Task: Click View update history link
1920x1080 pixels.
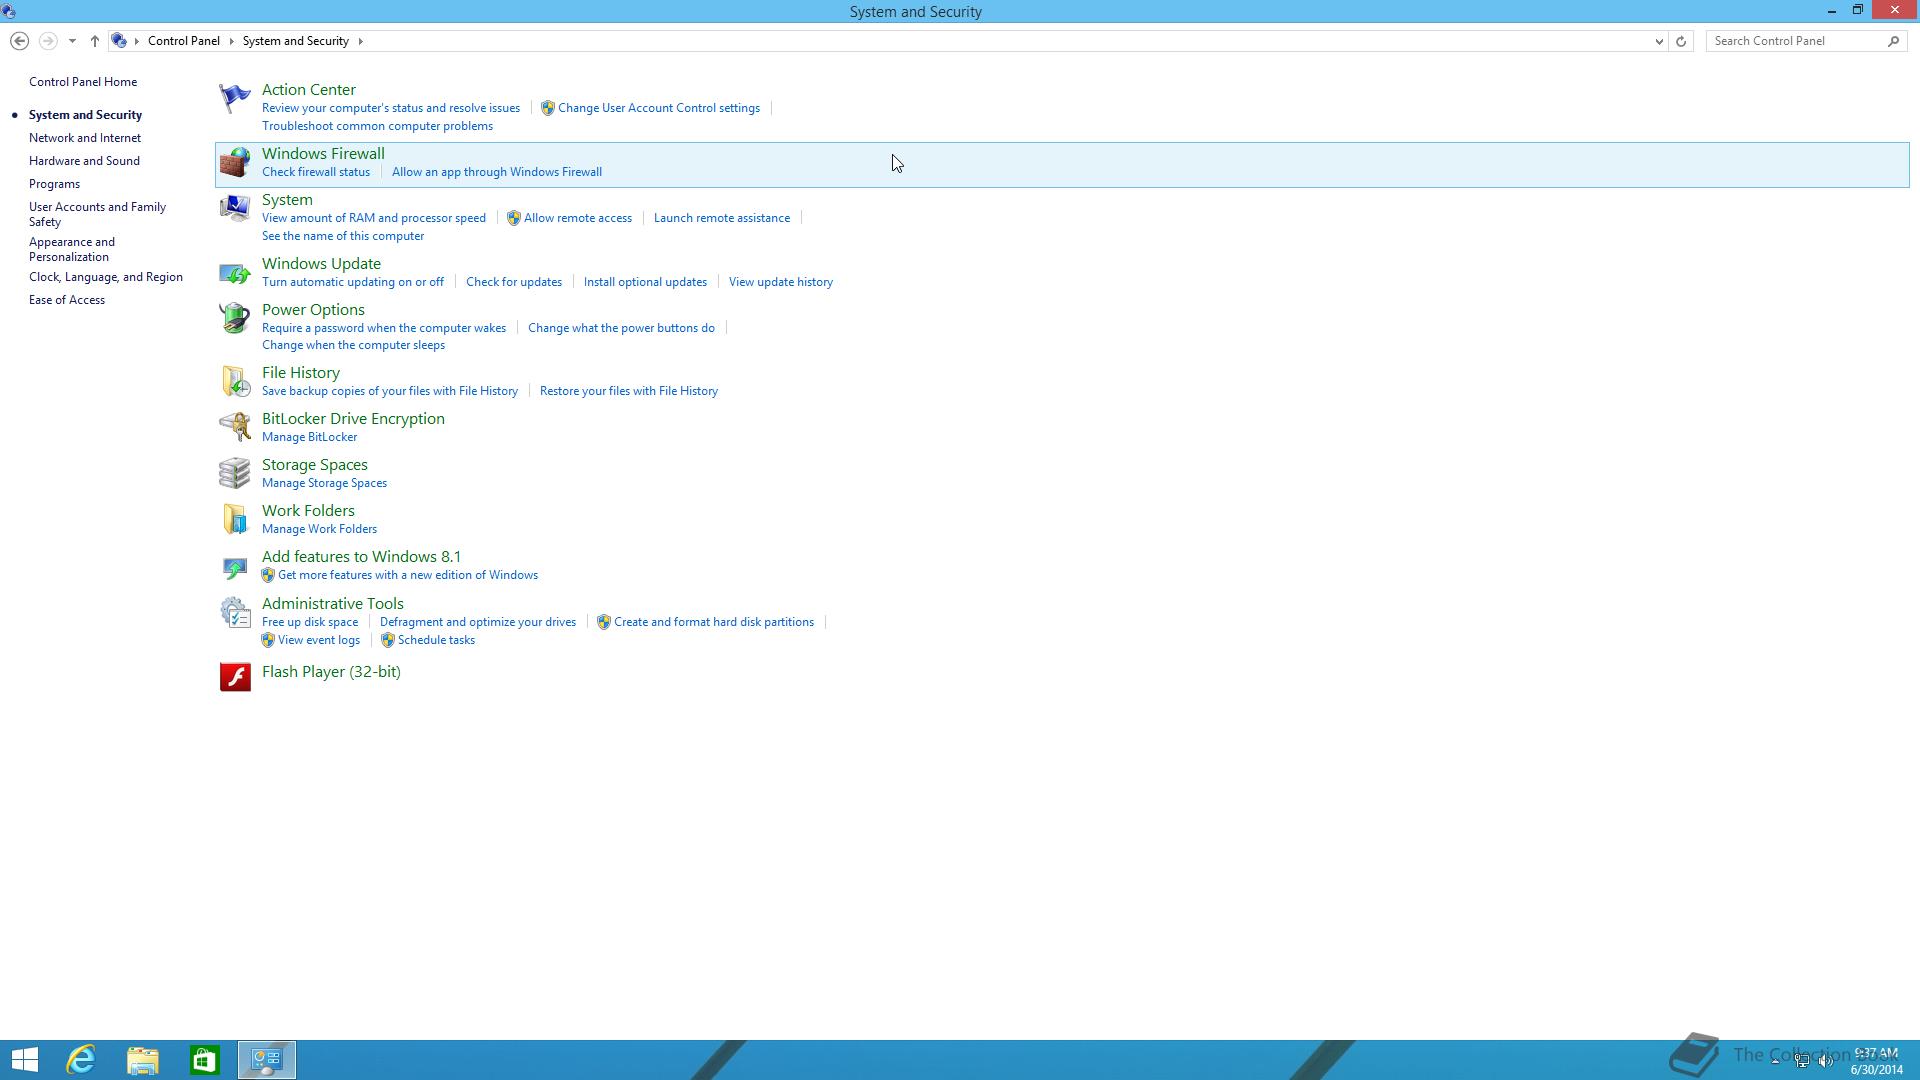Action: (781, 282)
